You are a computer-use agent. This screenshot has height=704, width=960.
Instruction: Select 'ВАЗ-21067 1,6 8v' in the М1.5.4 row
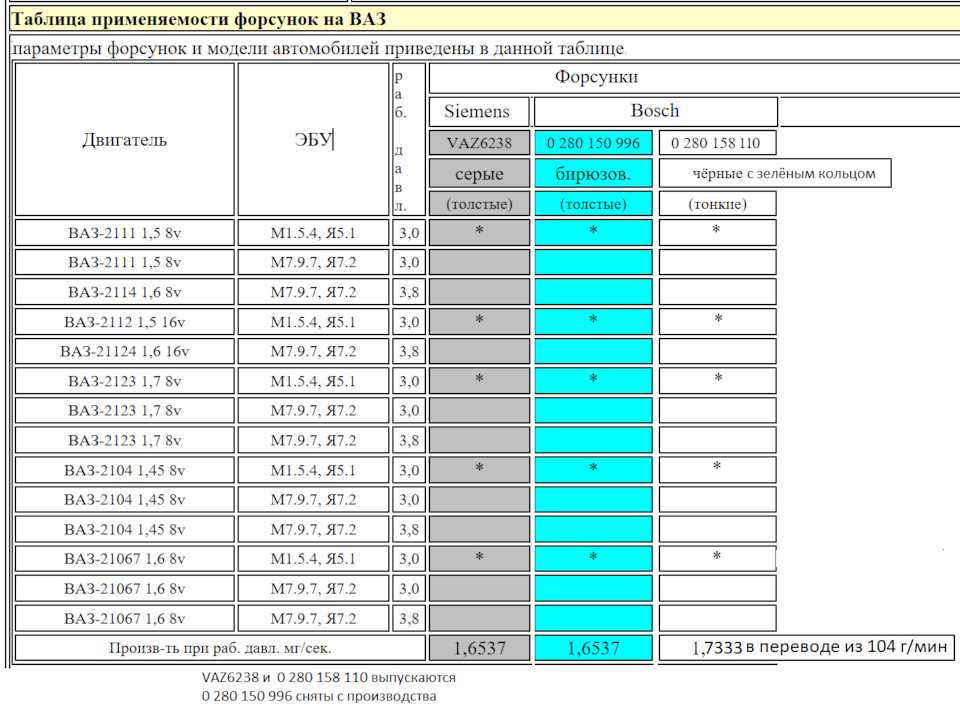pos(124,558)
